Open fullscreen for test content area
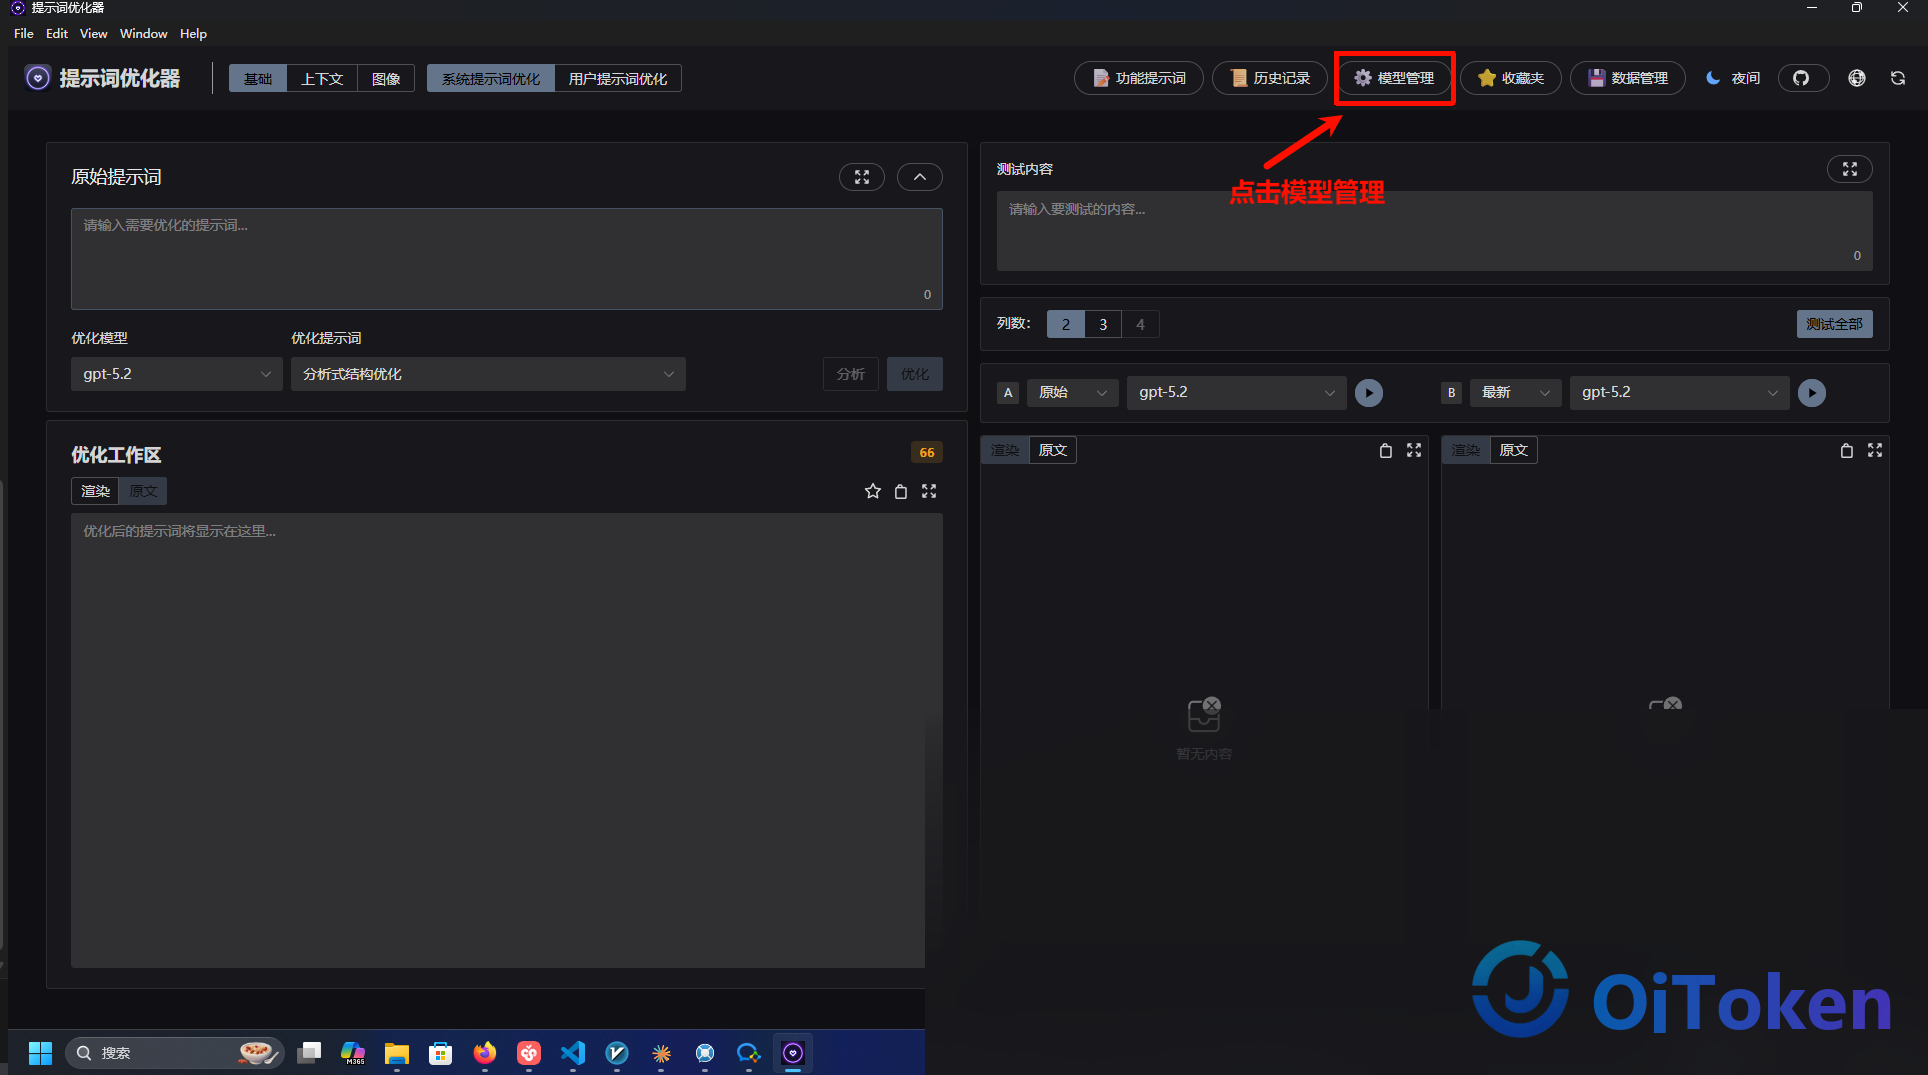 [x=1850, y=169]
